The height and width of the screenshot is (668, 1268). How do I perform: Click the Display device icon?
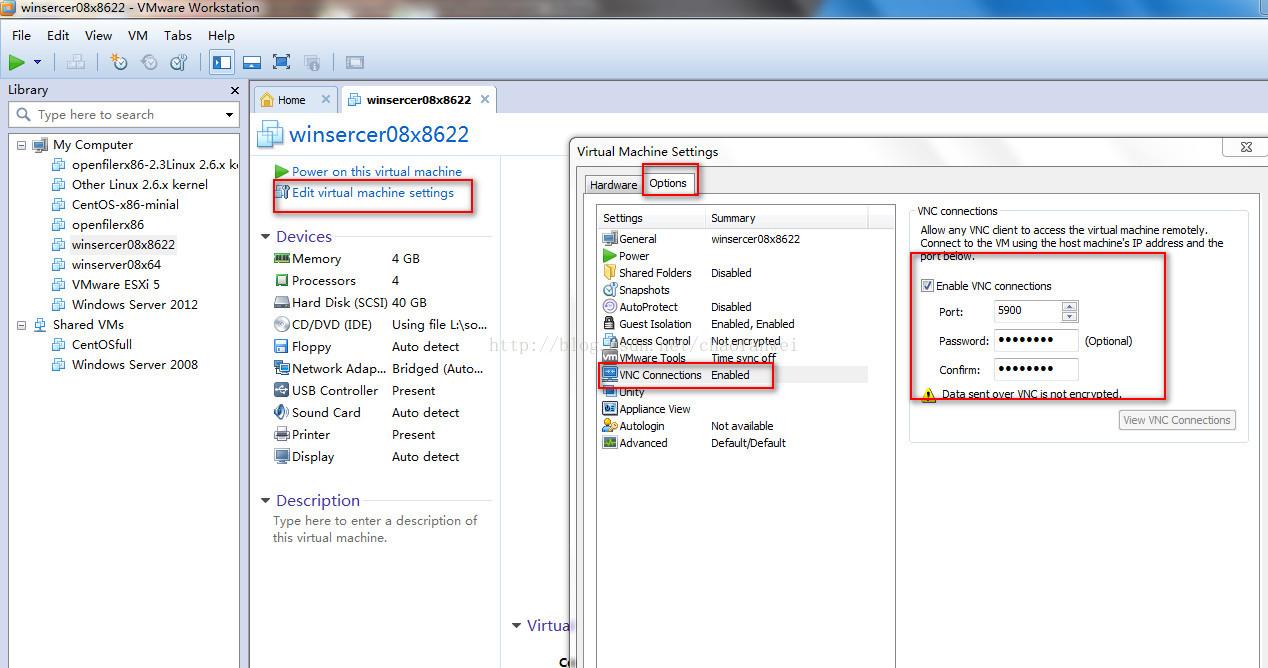pyautogui.click(x=281, y=456)
